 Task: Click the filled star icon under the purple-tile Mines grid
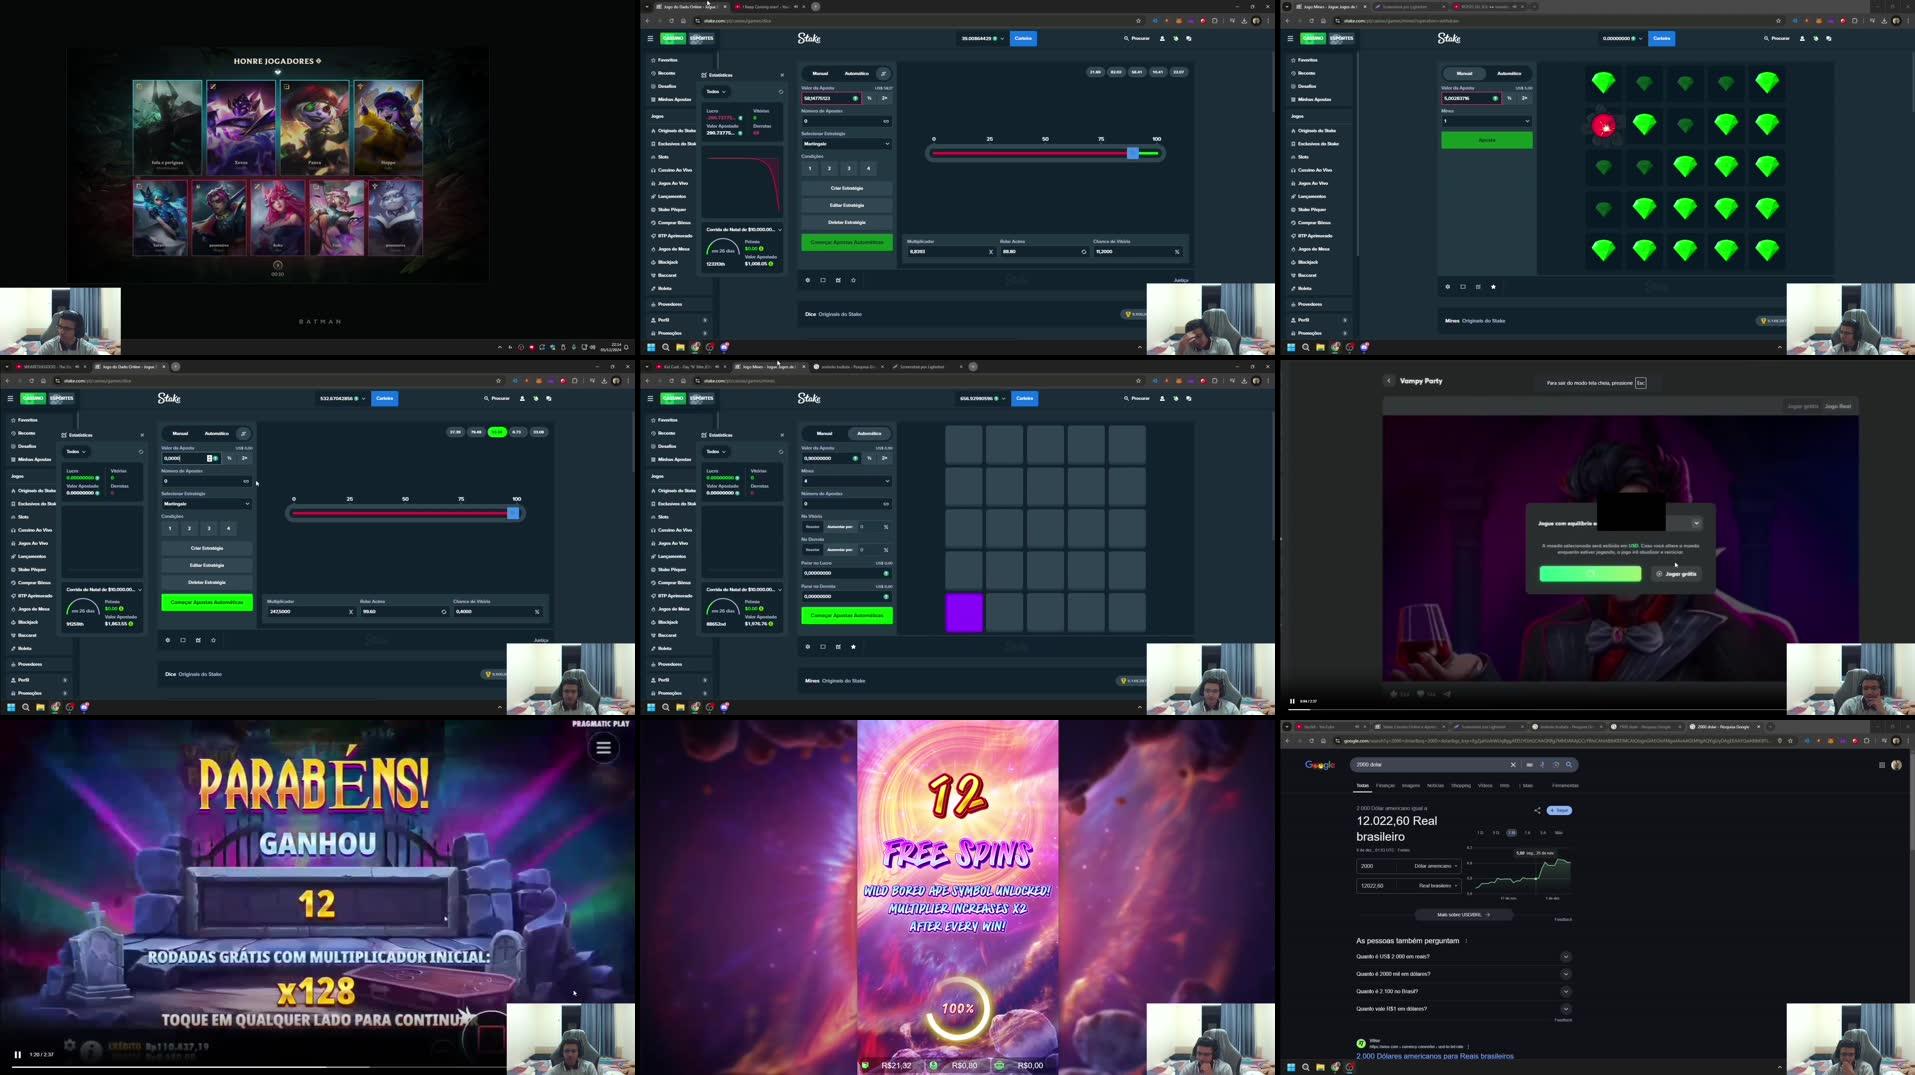click(853, 646)
